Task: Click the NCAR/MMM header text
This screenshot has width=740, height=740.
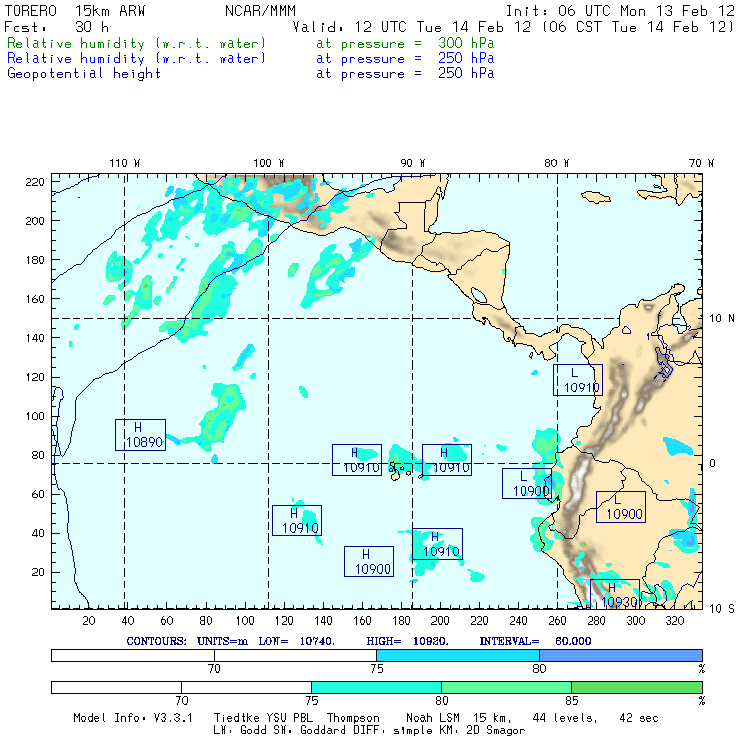Action: tap(260, 11)
